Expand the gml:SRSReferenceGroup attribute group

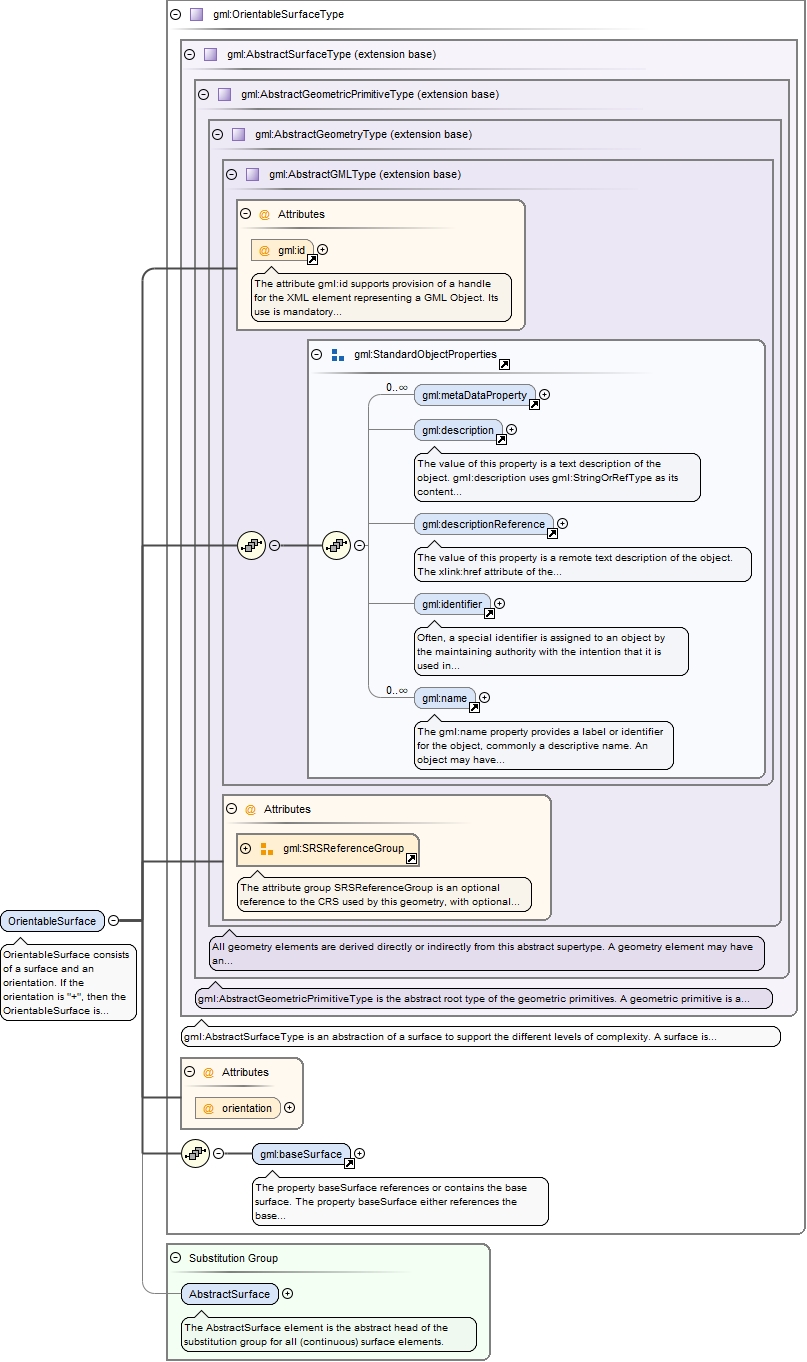point(246,849)
